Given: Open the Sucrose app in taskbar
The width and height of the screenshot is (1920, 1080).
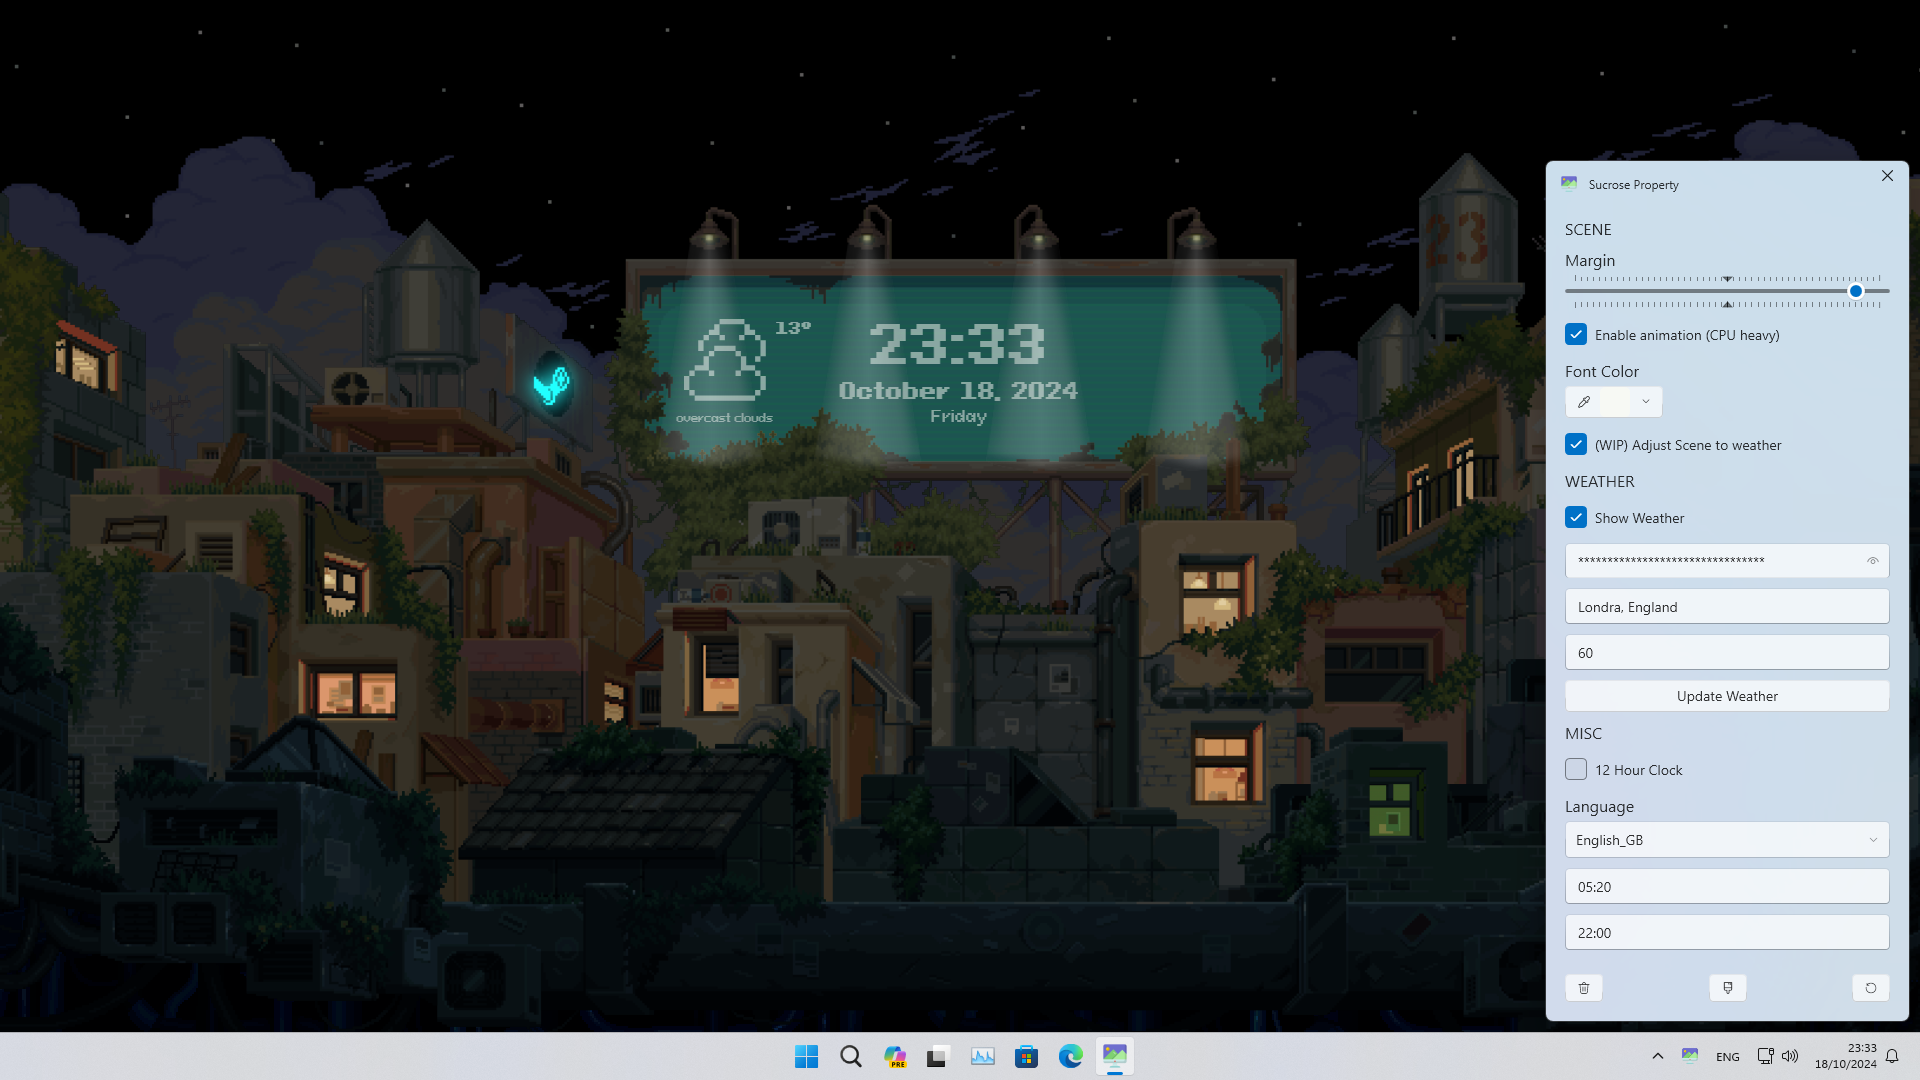Looking at the screenshot, I should [1115, 1056].
